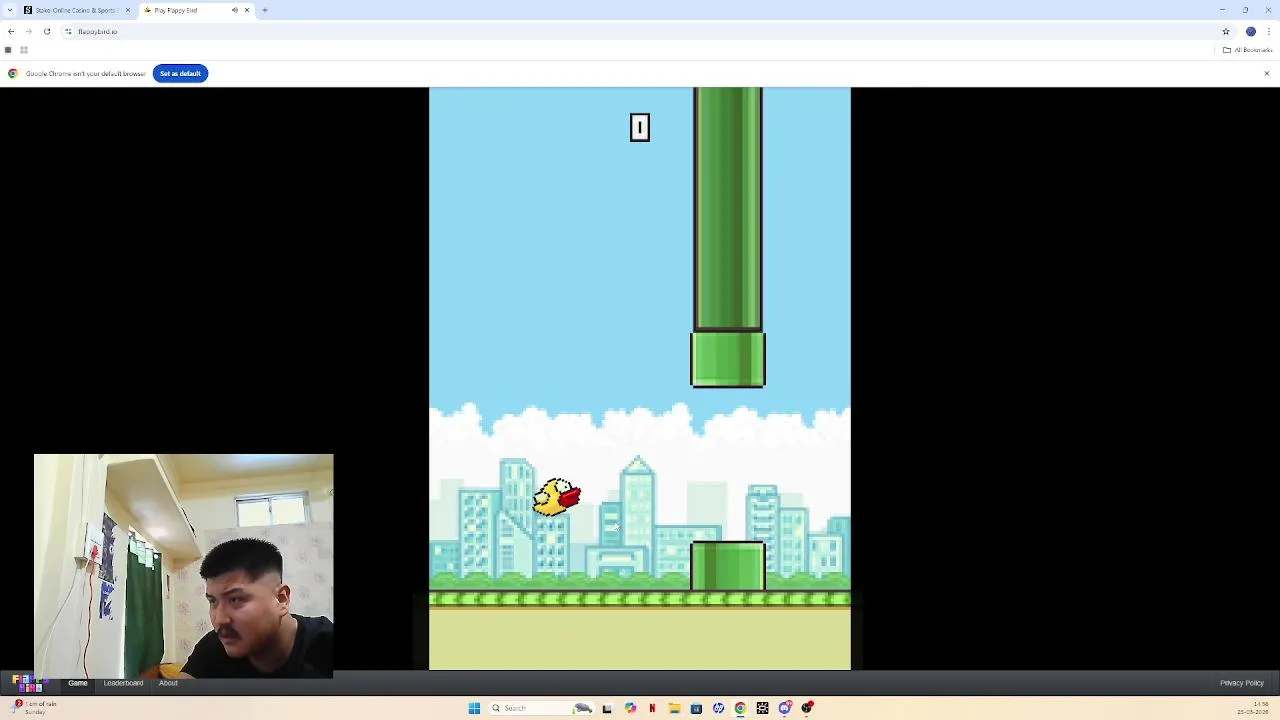The height and width of the screenshot is (720, 1280).
Task: View site information for flappybird.io
Action: [x=68, y=31]
